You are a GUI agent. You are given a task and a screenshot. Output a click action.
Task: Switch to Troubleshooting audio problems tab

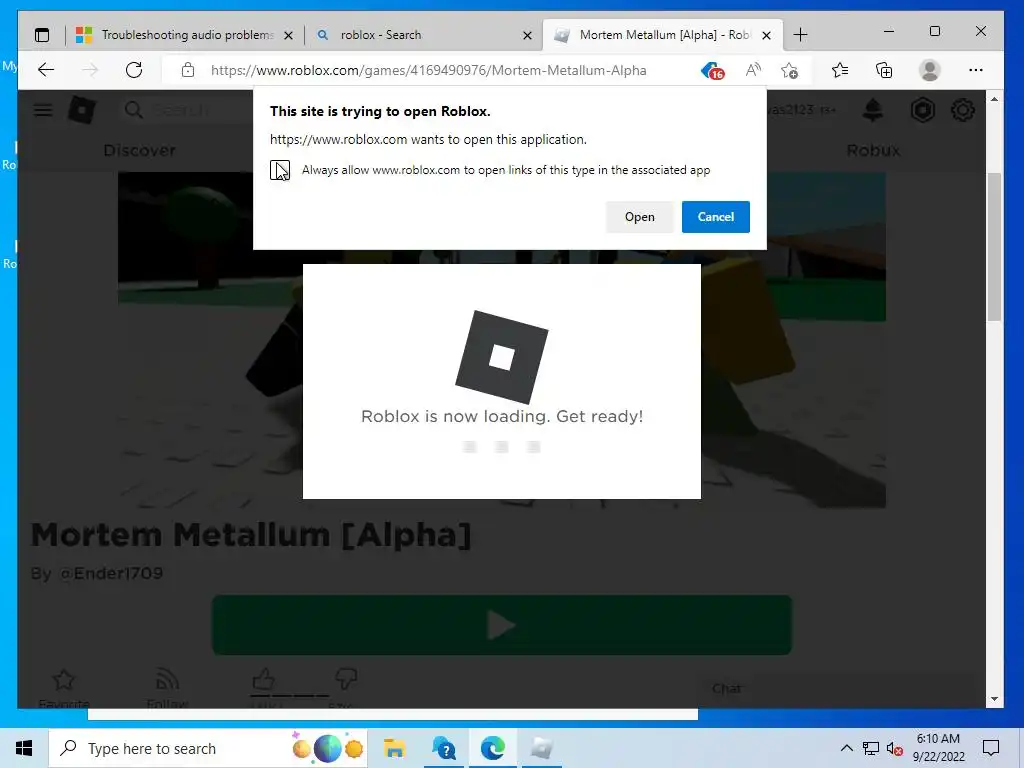click(x=186, y=35)
